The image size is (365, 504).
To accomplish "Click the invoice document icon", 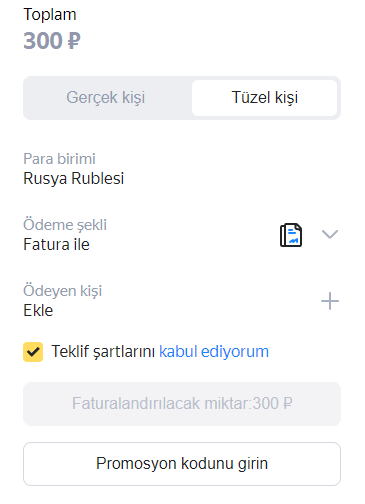I will (x=291, y=235).
